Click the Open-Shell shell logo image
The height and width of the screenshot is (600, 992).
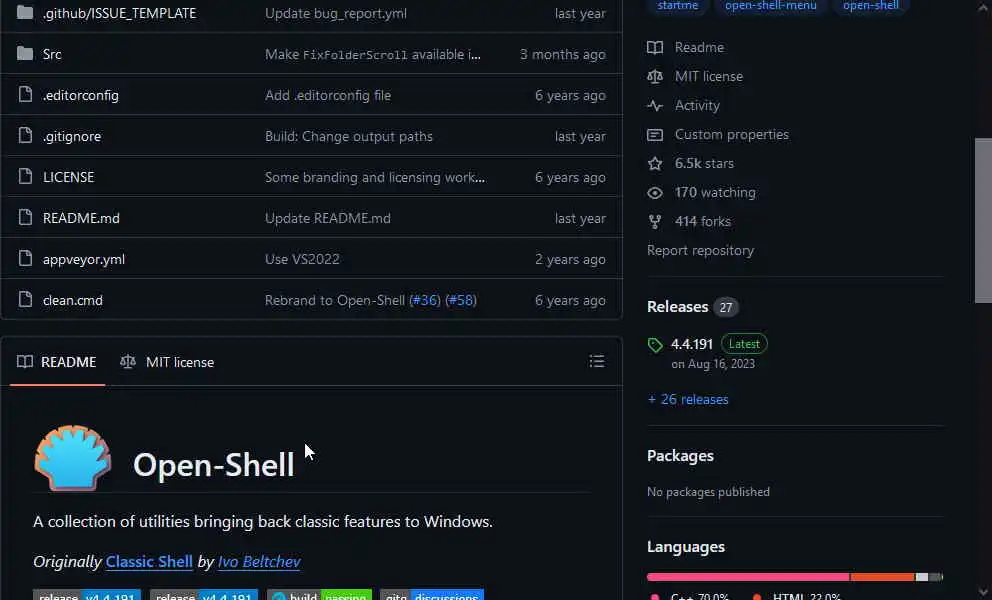click(73, 458)
